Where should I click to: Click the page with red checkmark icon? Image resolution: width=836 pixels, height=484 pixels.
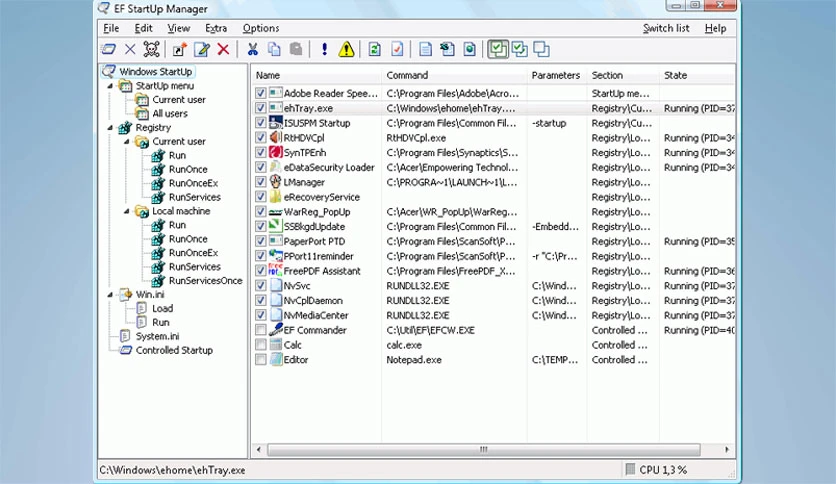tap(397, 50)
